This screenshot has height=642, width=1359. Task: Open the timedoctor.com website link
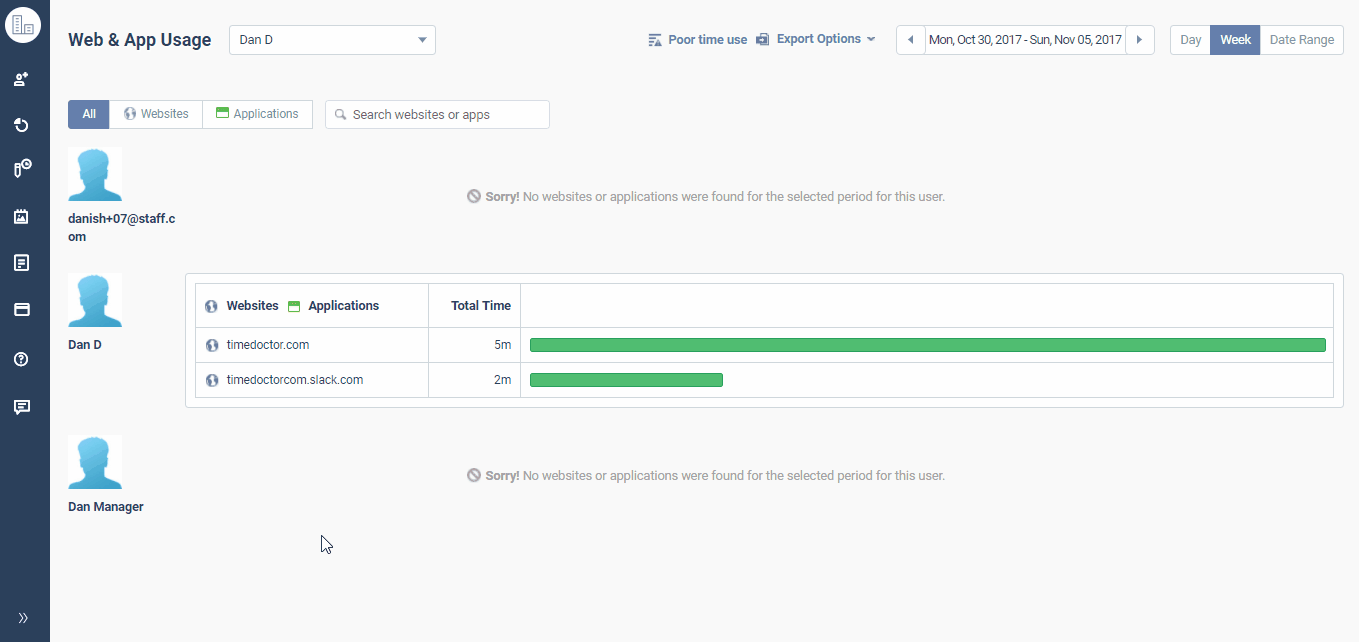pyautogui.click(x=268, y=344)
